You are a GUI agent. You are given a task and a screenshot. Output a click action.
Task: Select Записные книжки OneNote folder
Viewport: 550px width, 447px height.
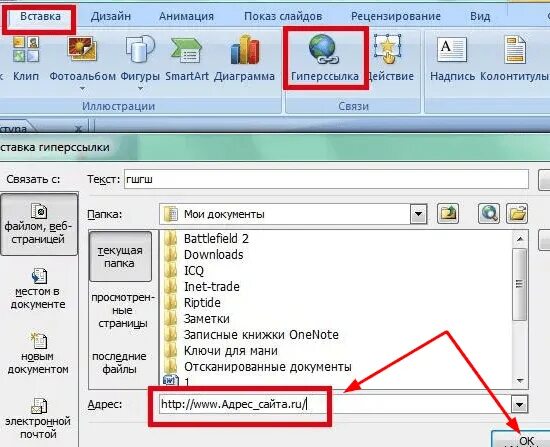251,334
